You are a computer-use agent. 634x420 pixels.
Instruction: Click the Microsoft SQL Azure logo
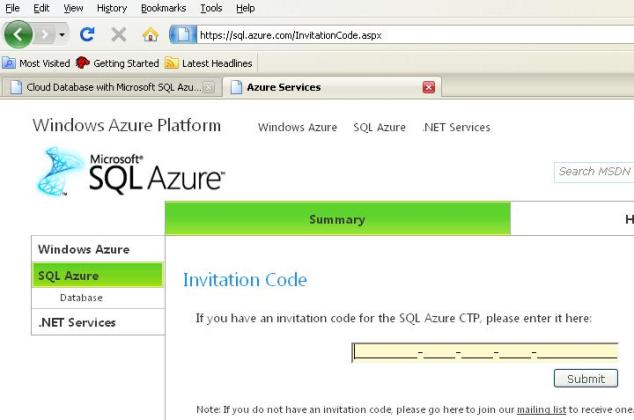pyautogui.click(x=129, y=172)
